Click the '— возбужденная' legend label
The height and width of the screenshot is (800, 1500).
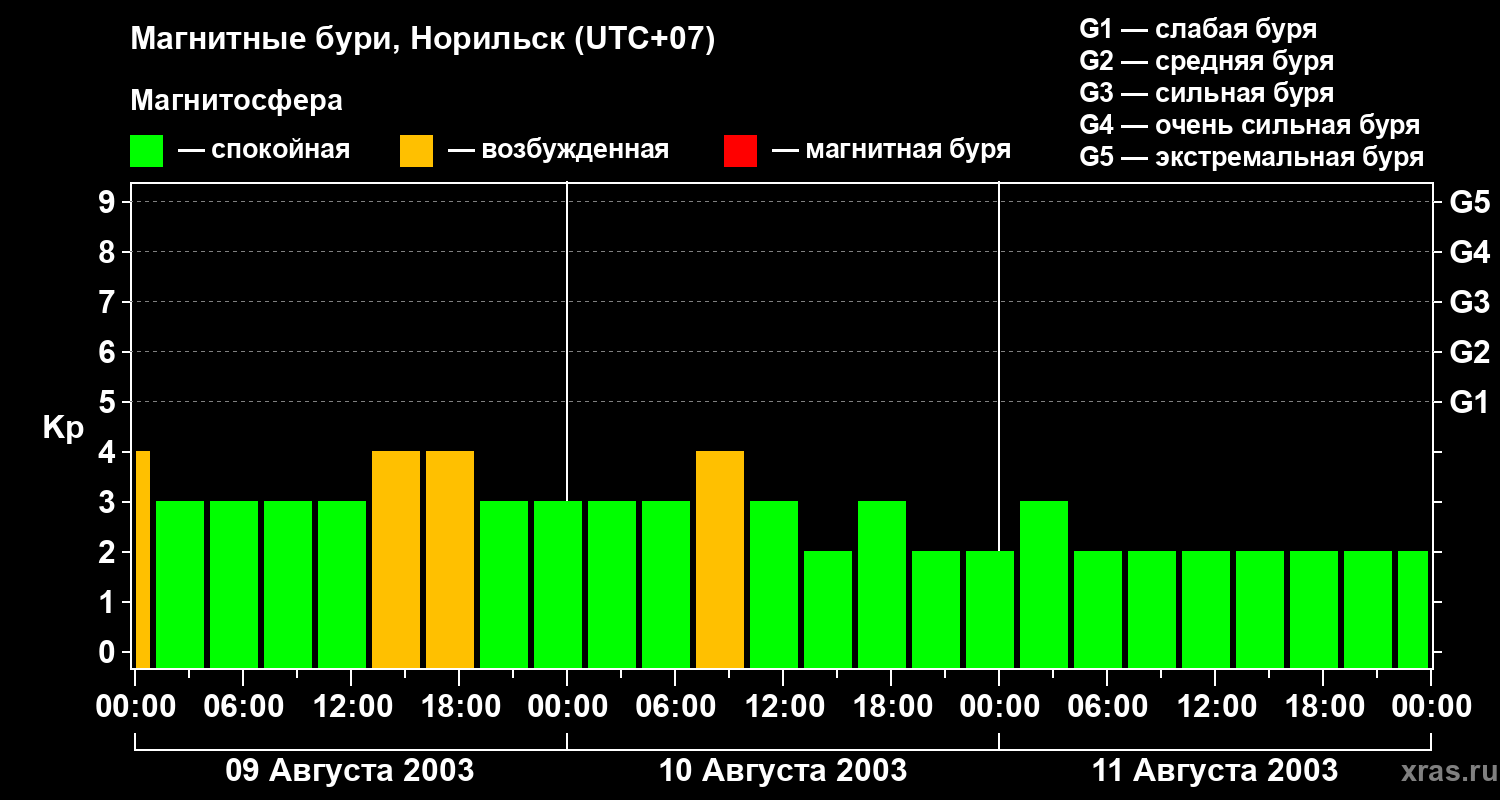[x=558, y=151]
